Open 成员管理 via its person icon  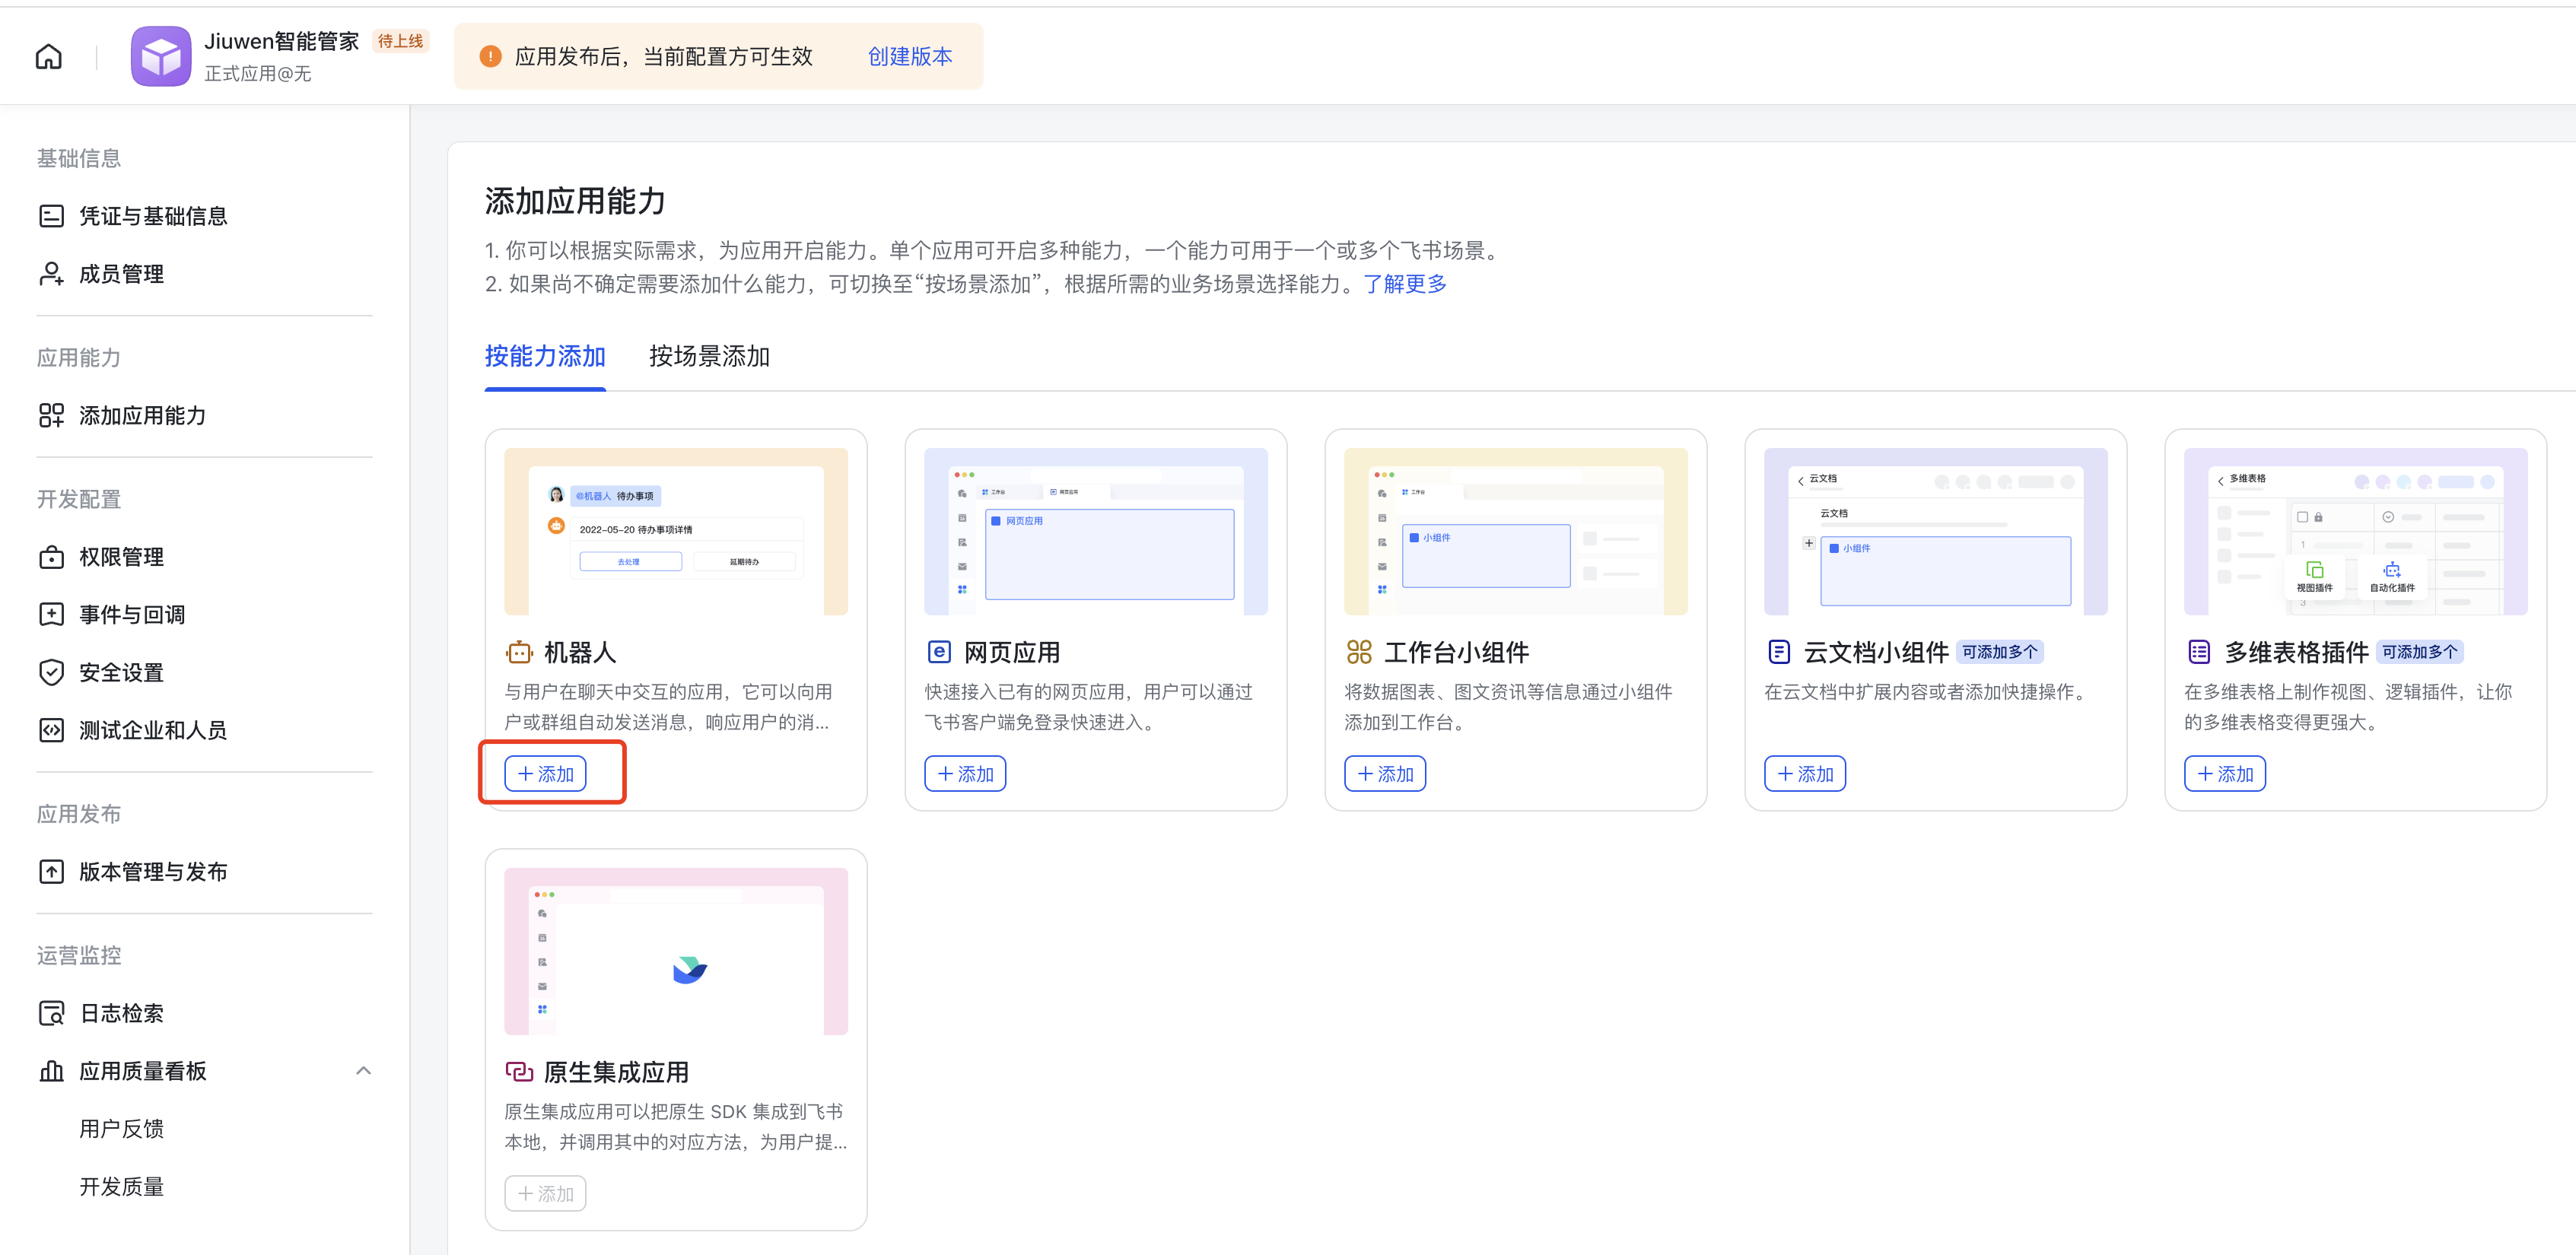[51, 273]
